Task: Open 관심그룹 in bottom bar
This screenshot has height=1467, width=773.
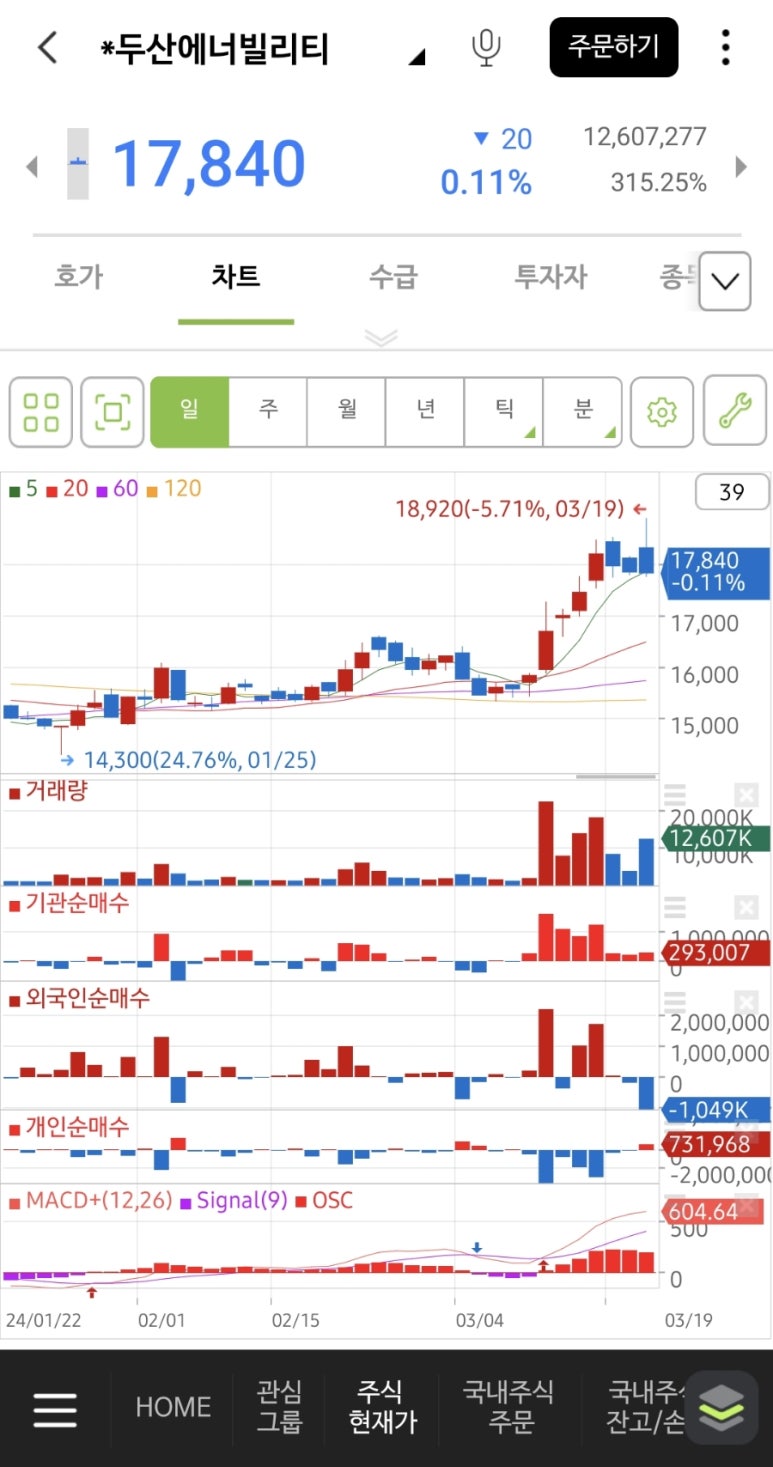Action: (279, 1407)
